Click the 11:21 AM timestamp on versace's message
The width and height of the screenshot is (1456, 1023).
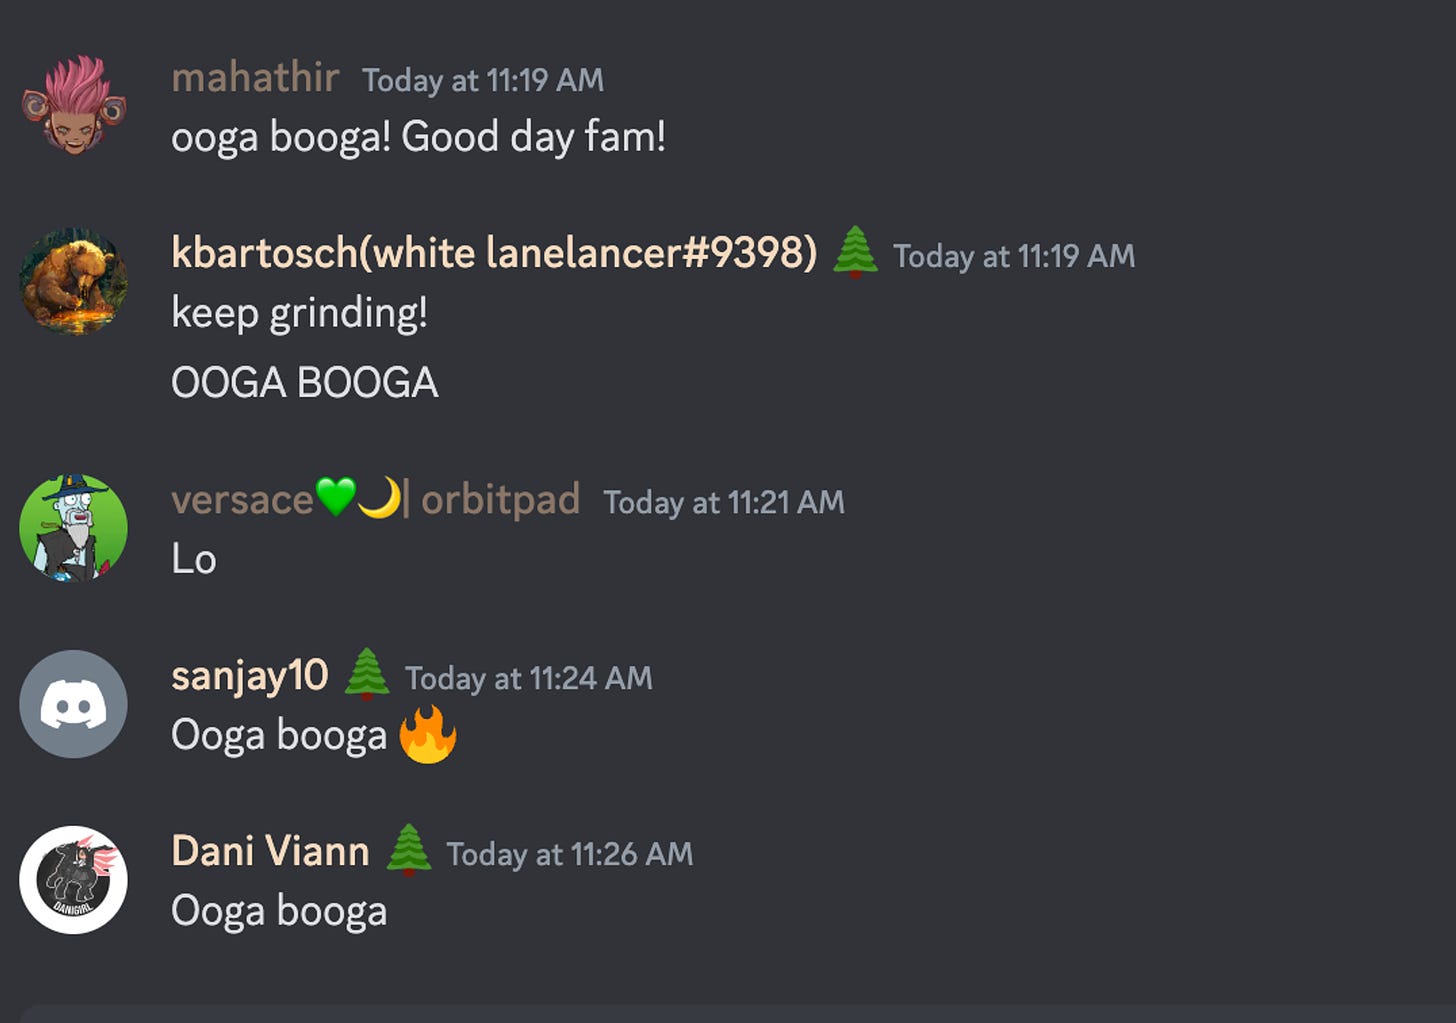[723, 502]
